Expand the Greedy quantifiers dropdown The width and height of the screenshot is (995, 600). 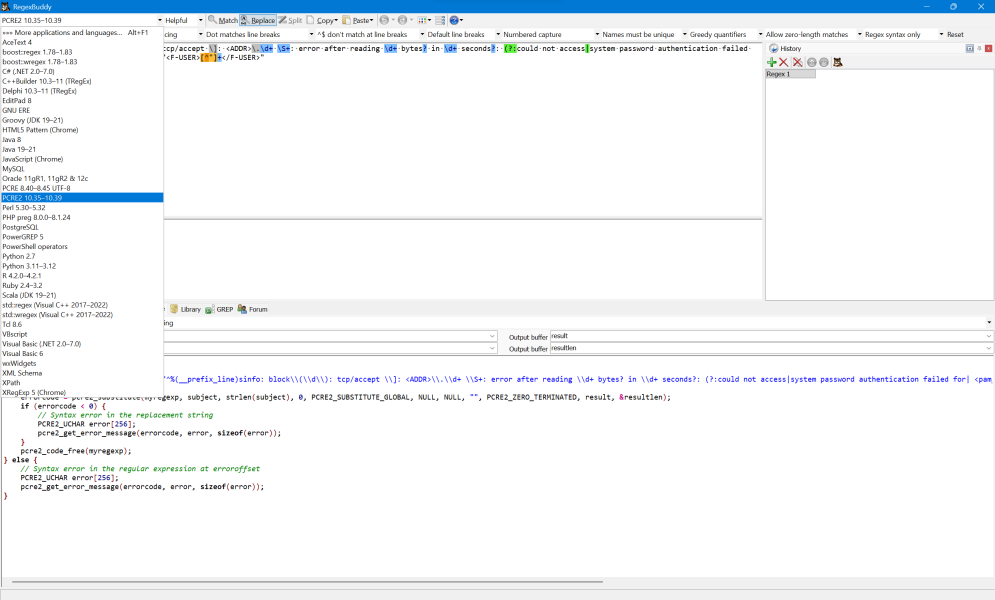[718, 34]
